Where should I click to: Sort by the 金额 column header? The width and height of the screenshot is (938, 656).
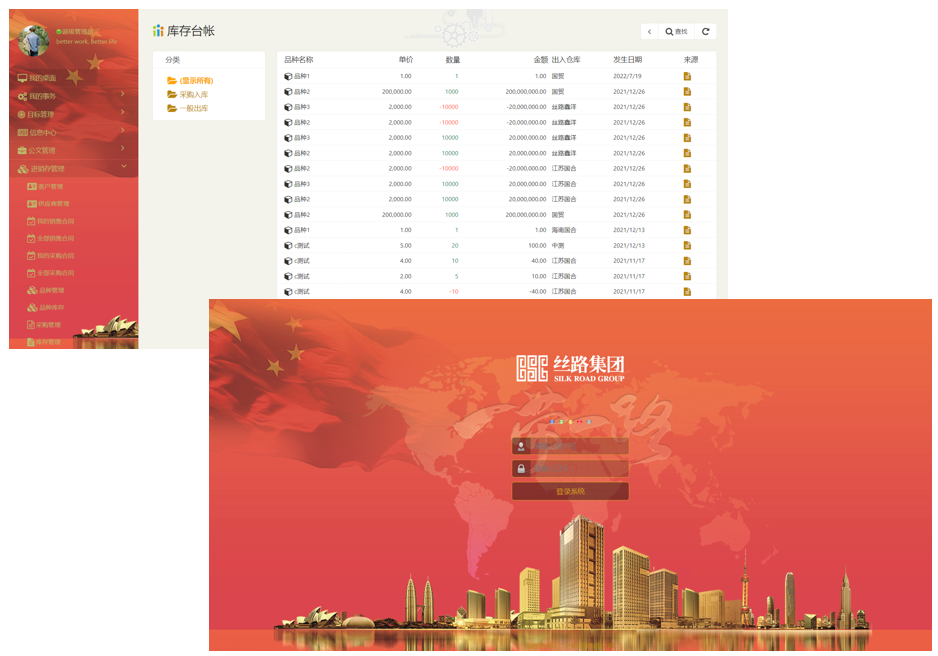[x=541, y=60]
